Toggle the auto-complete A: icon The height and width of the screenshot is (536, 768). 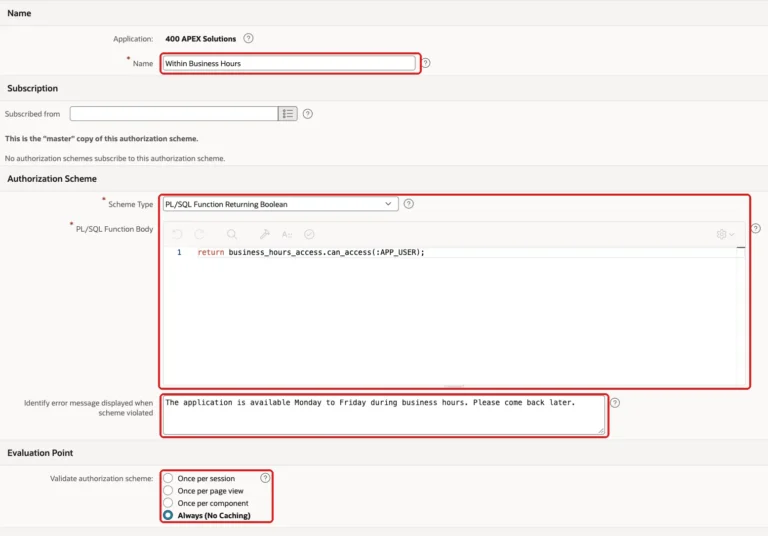pyautogui.click(x=287, y=234)
